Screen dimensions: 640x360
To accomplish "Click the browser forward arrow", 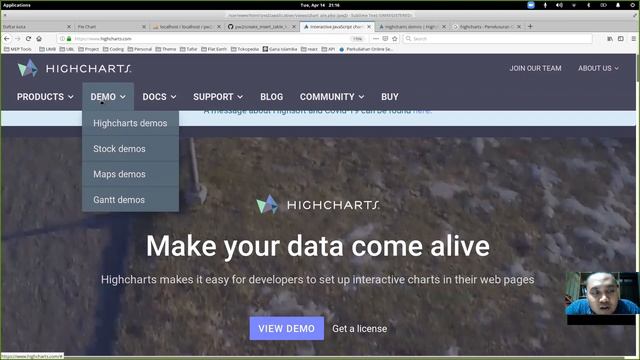I will (x=18, y=38).
